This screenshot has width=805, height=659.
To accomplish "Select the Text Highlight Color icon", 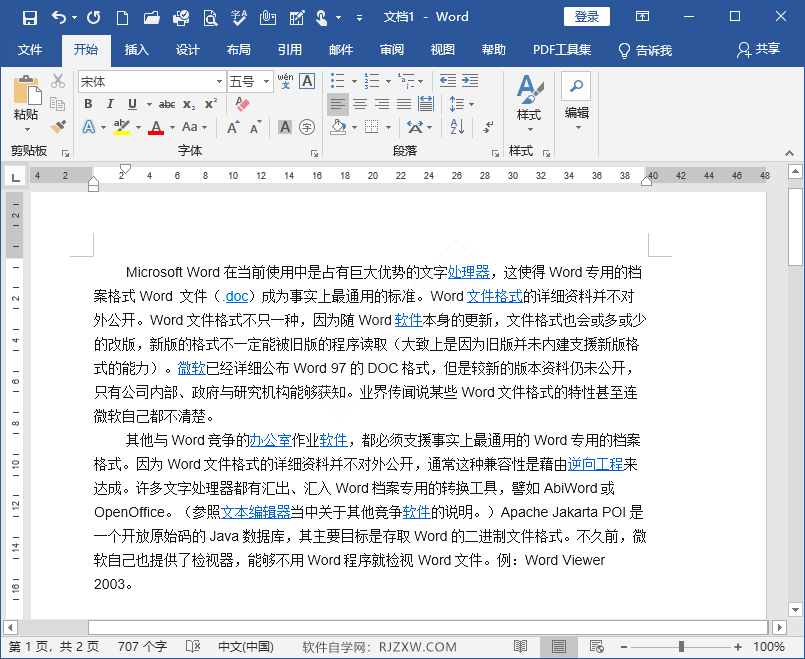I will click(119, 126).
